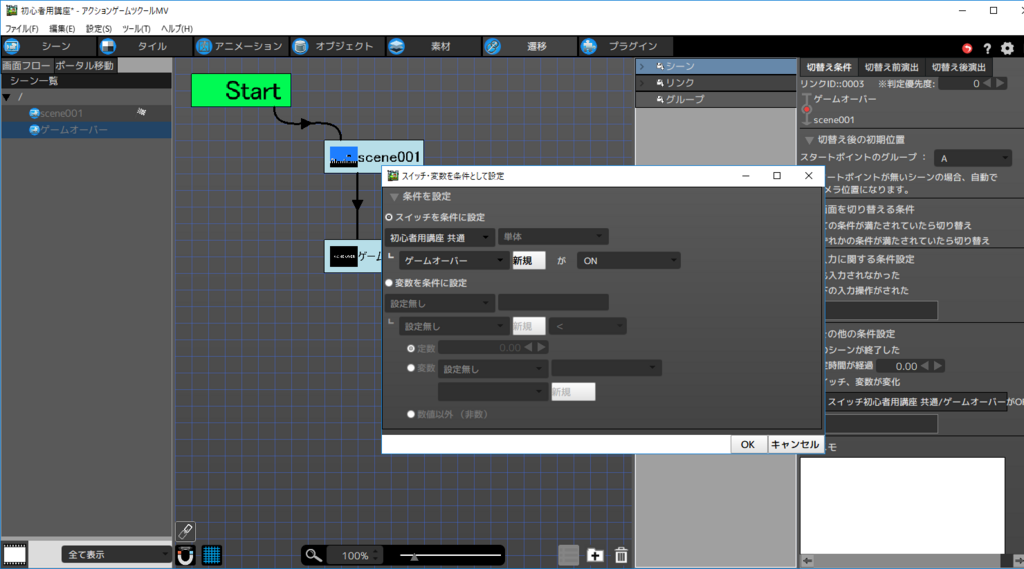
Task: Increase the 判定優先度 value with right arrow
Action: (1000, 83)
